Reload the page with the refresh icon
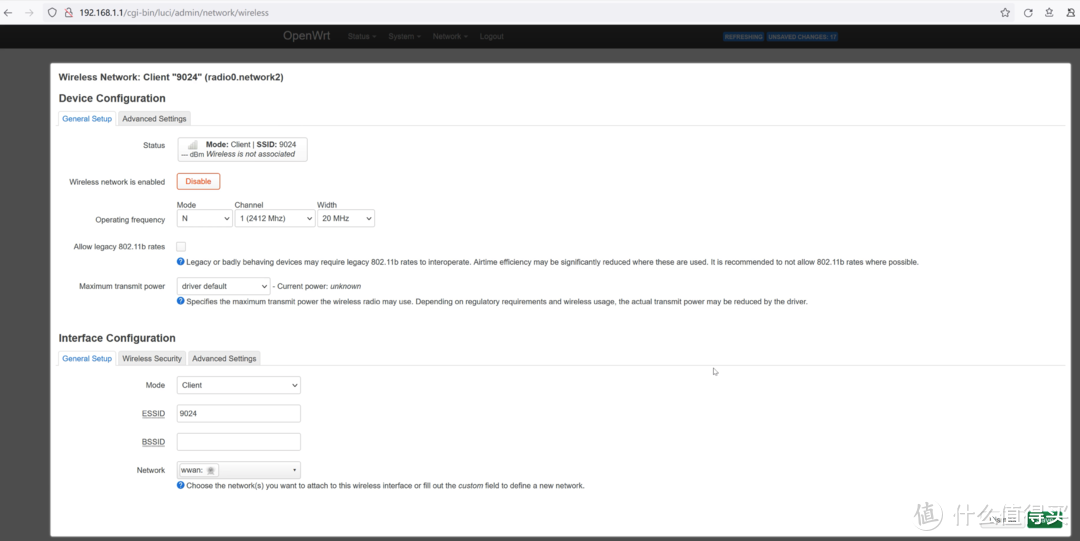The image size is (1080, 541). (x=1028, y=12)
